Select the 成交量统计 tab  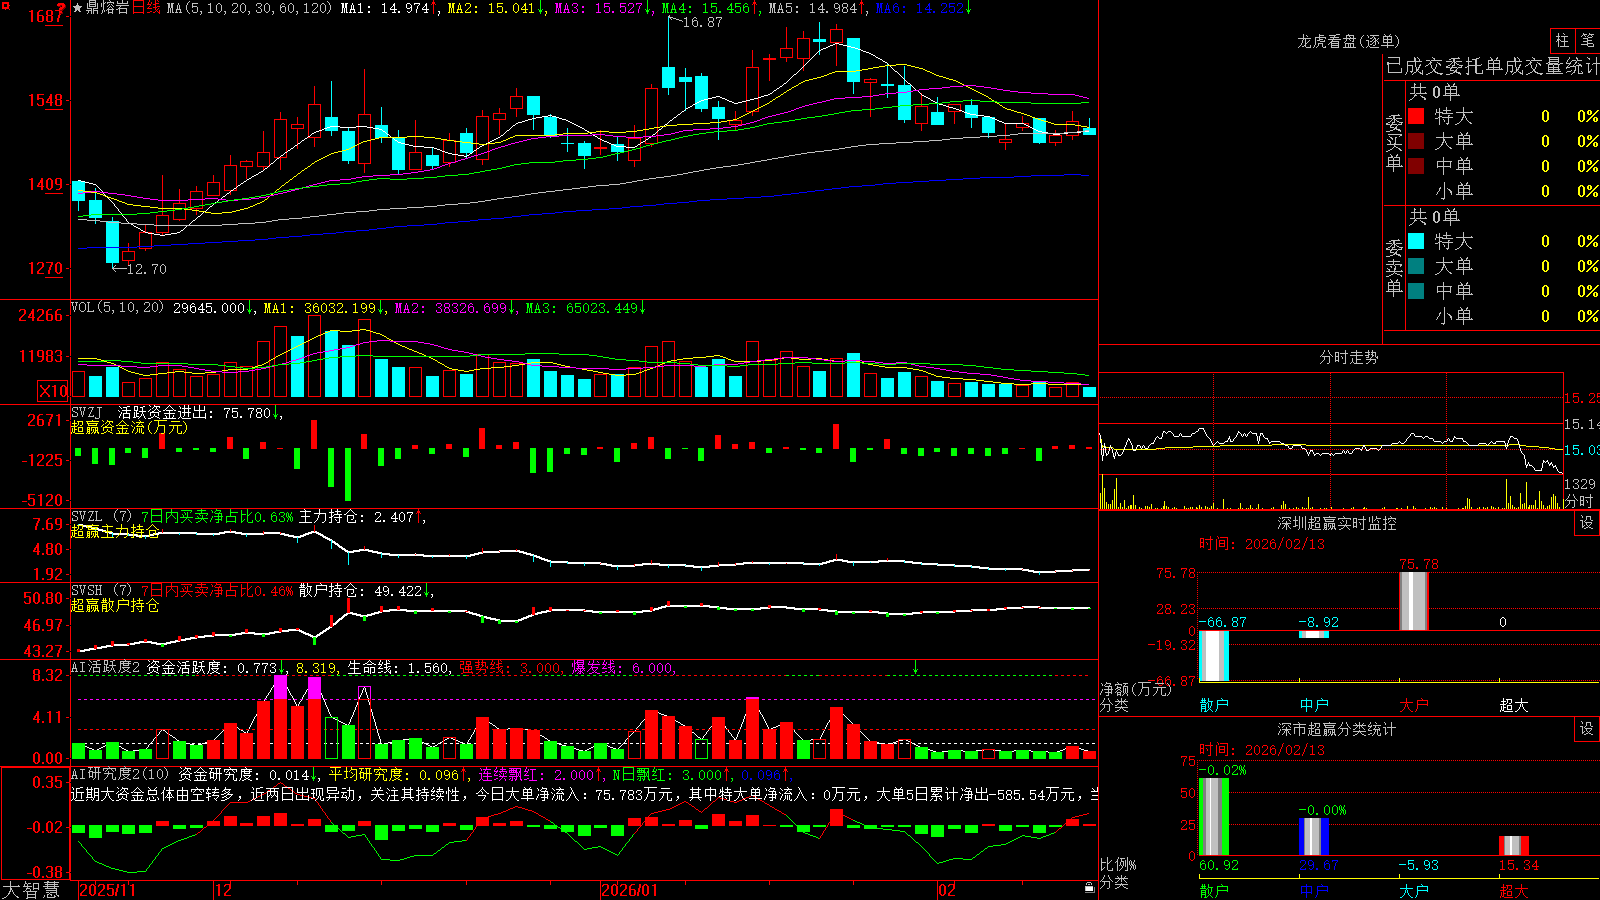pyautogui.click(x=1552, y=66)
